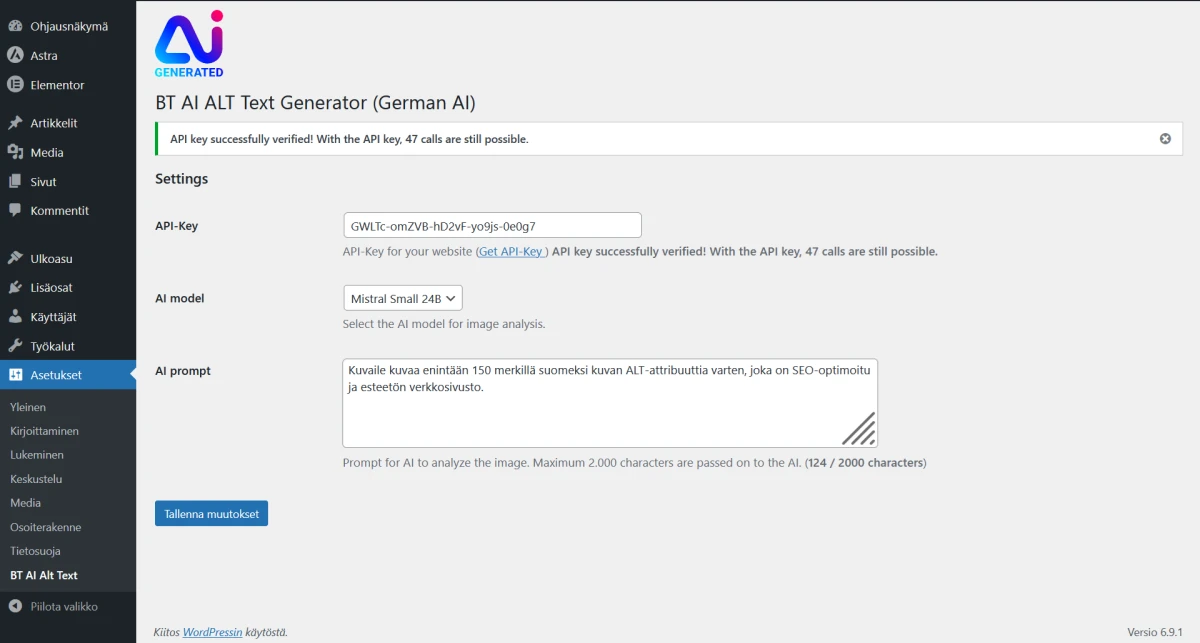Viewport: 1200px width, 643px height.
Task: Click inside the API-Key input field
Action: [x=491, y=225]
